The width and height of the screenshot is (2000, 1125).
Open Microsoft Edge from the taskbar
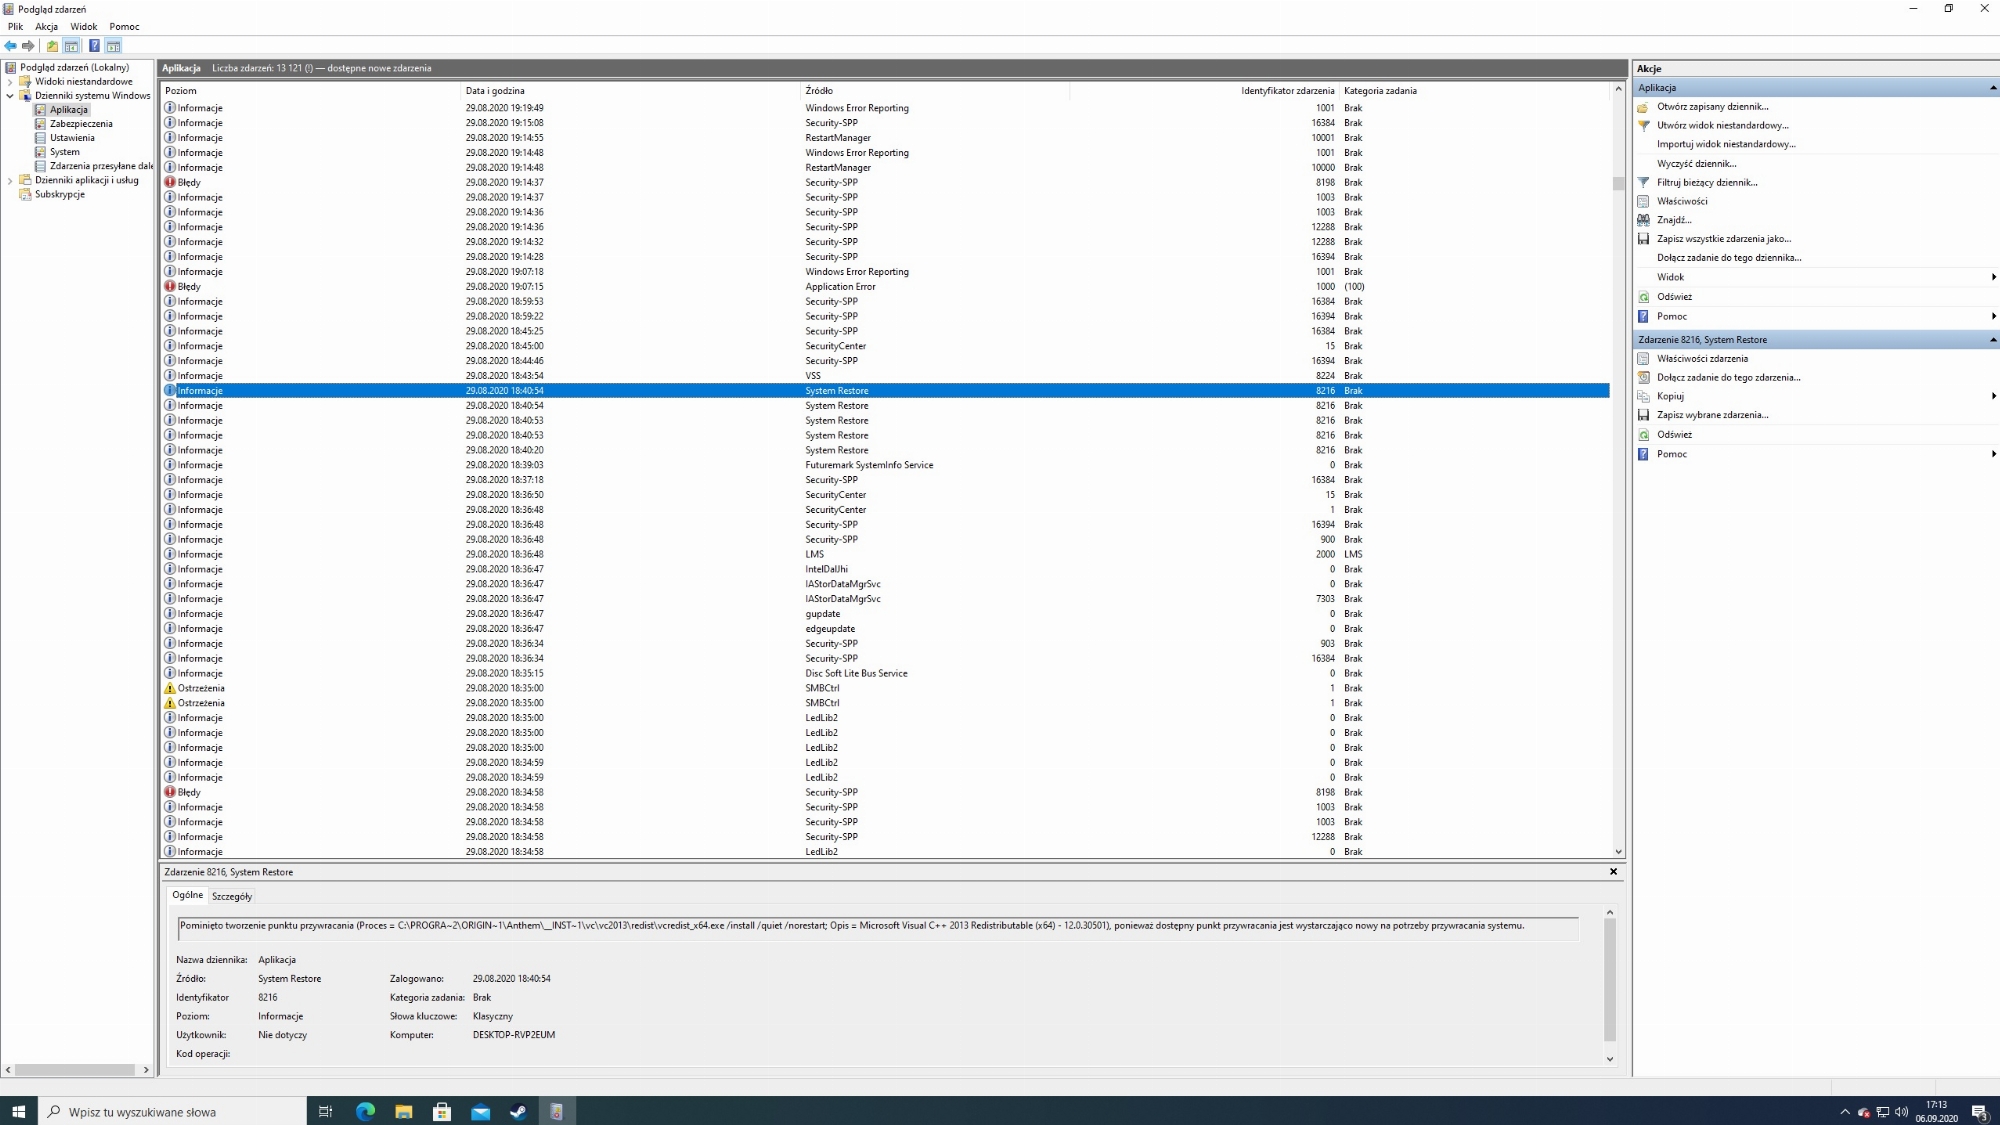[x=365, y=1111]
